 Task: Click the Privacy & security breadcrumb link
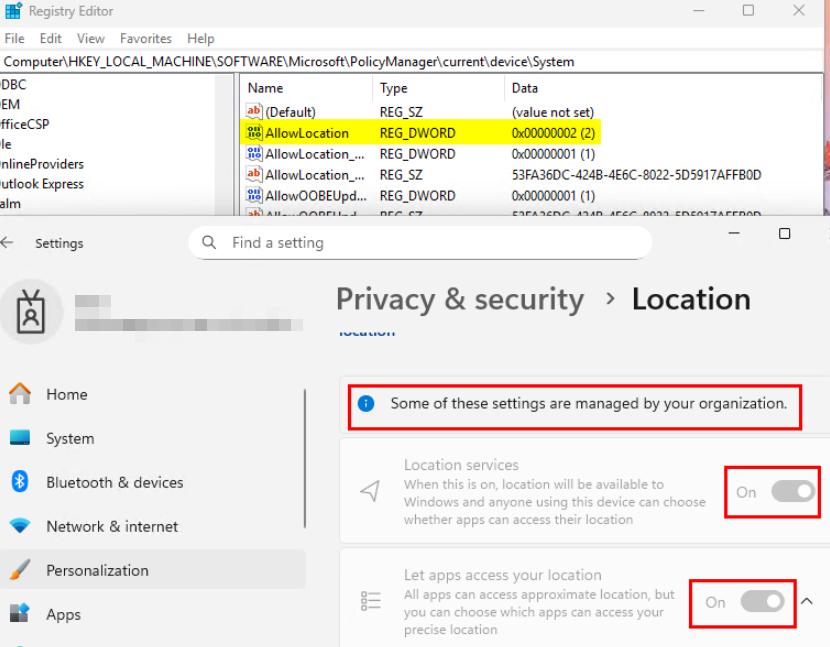[x=459, y=299]
